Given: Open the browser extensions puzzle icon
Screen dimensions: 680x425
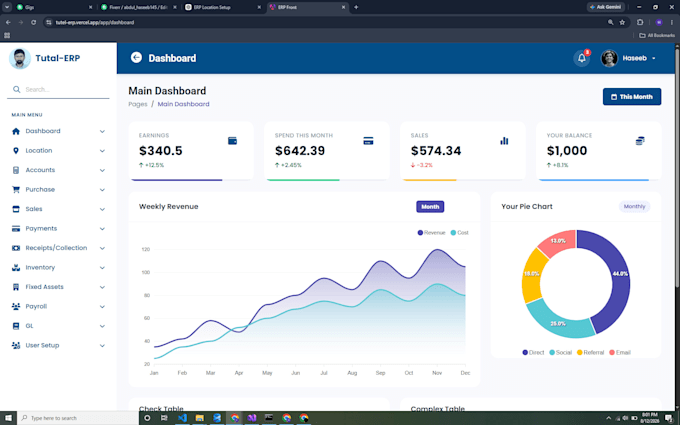Looking at the screenshot, I should 640,22.
